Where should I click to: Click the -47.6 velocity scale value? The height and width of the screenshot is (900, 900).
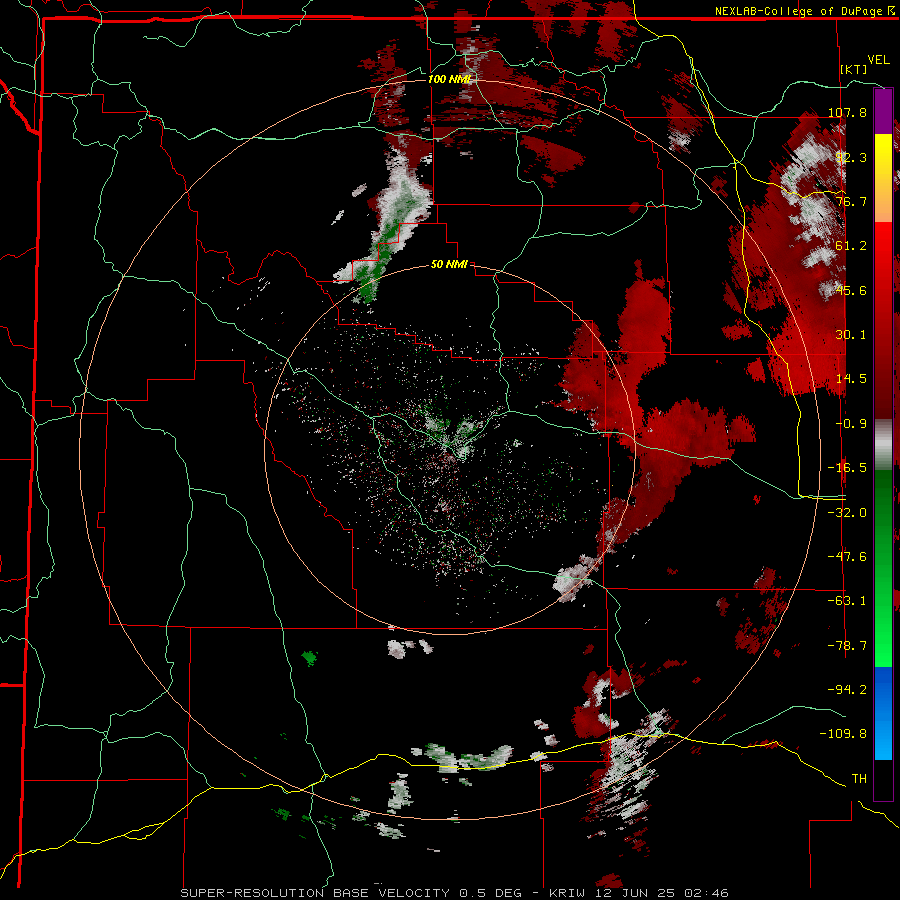click(x=847, y=557)
